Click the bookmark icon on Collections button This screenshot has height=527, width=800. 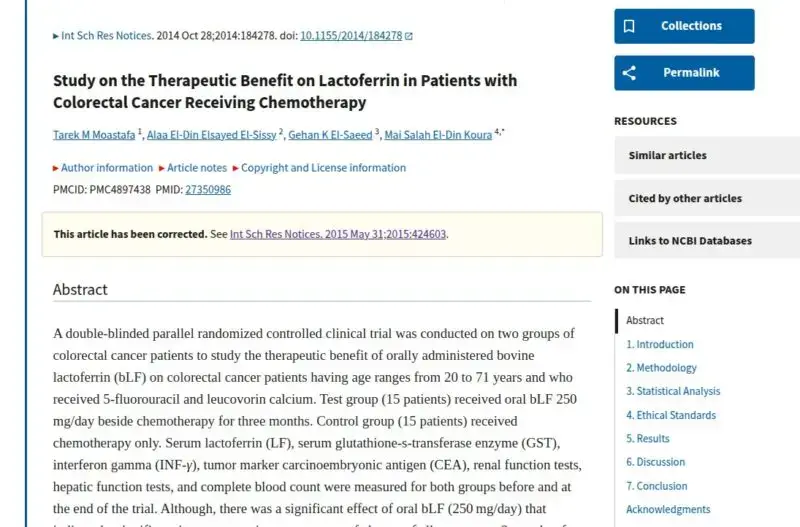tap(629, 26)
